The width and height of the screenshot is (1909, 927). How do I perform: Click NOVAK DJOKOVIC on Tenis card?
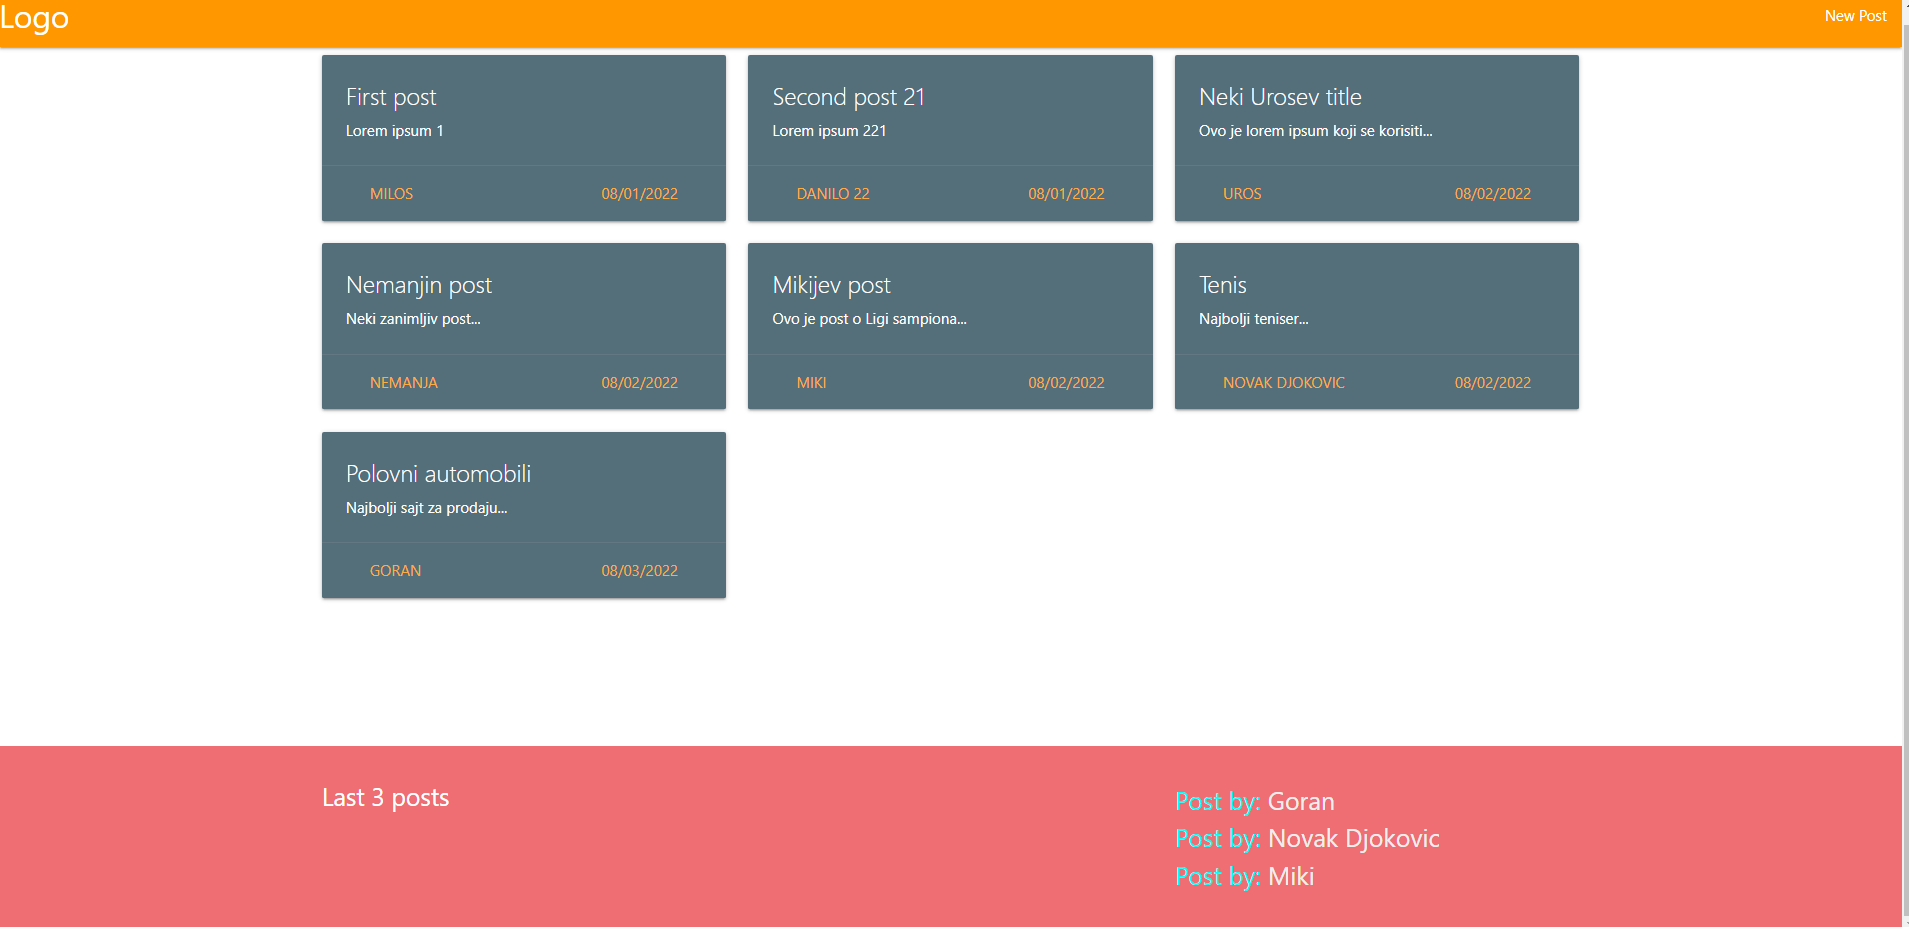pyautogui.click(x=1284, y=382)
